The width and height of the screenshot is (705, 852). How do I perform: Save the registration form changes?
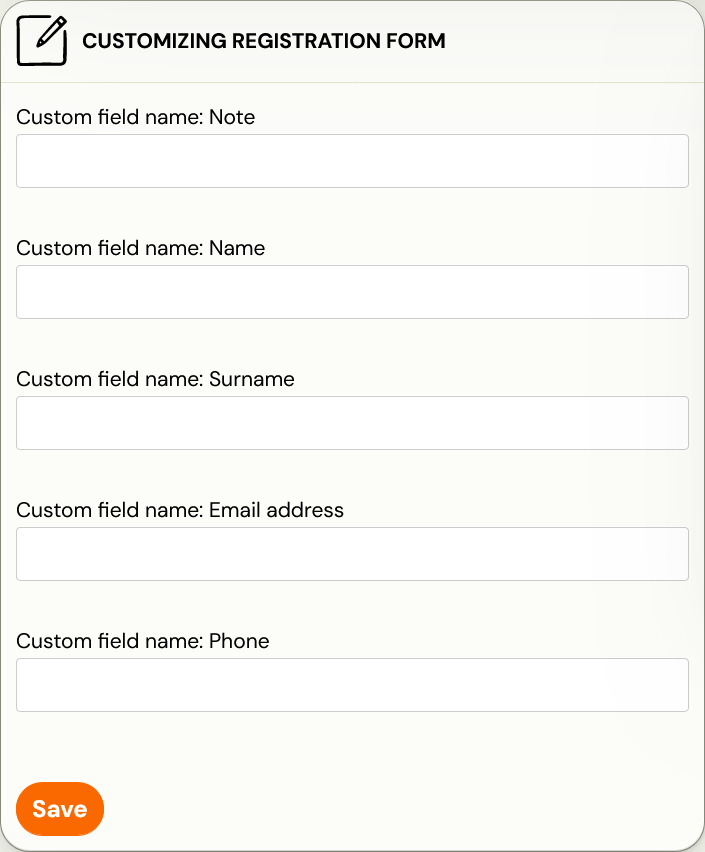(x=60, y=809)
